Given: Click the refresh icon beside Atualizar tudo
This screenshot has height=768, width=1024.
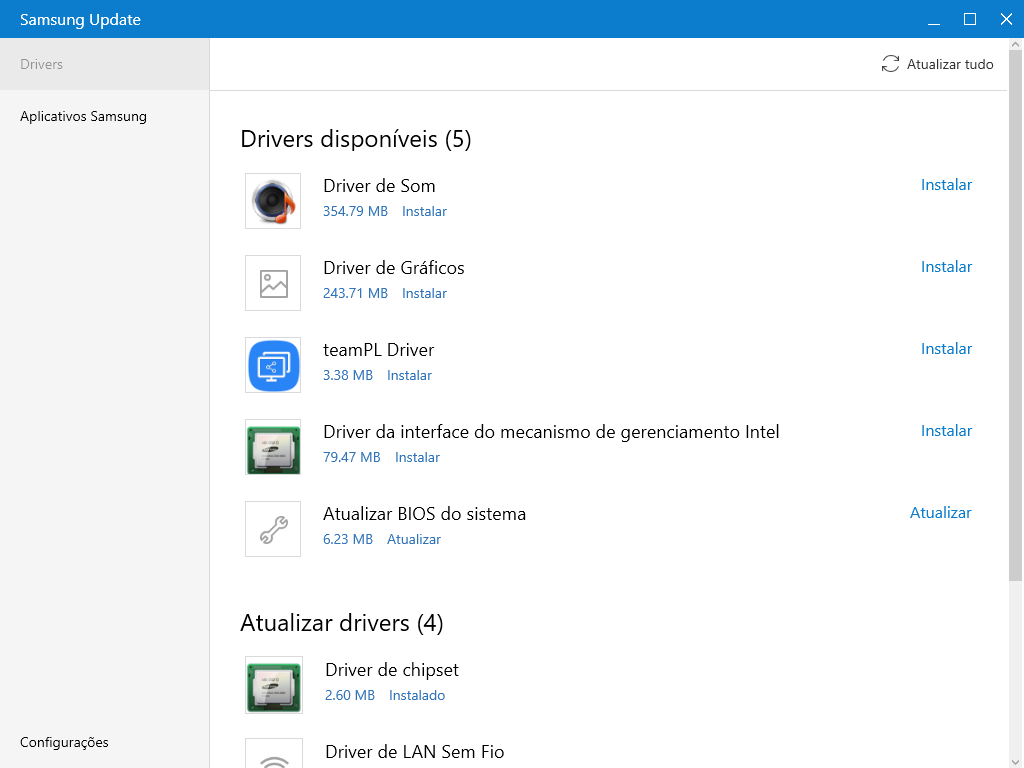Looking at the screenshot, I should pyautogui.click(x=890, y=64).
